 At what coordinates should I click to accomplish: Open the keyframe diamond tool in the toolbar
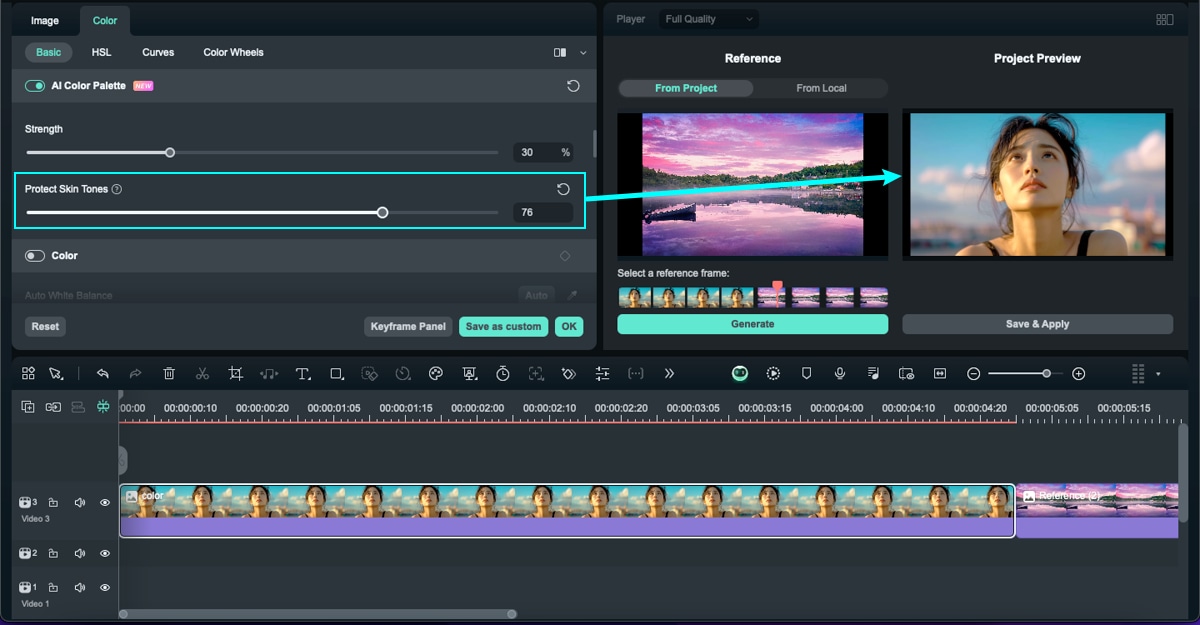coord(569,373)
